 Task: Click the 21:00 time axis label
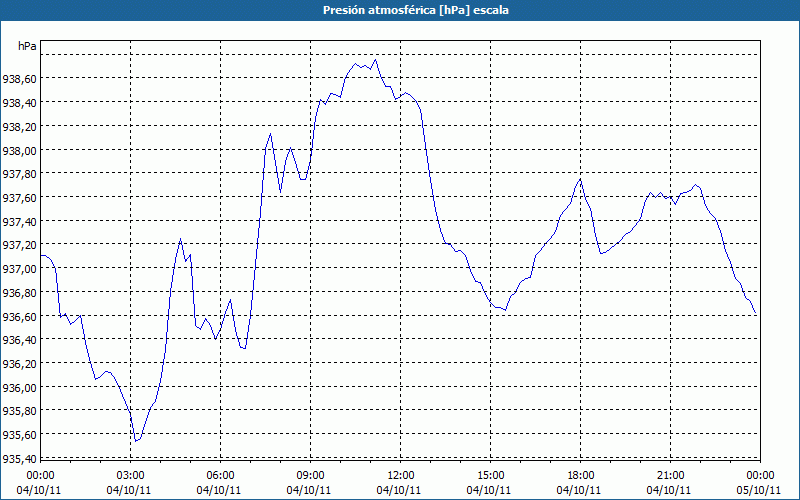(x=670, y=476)
